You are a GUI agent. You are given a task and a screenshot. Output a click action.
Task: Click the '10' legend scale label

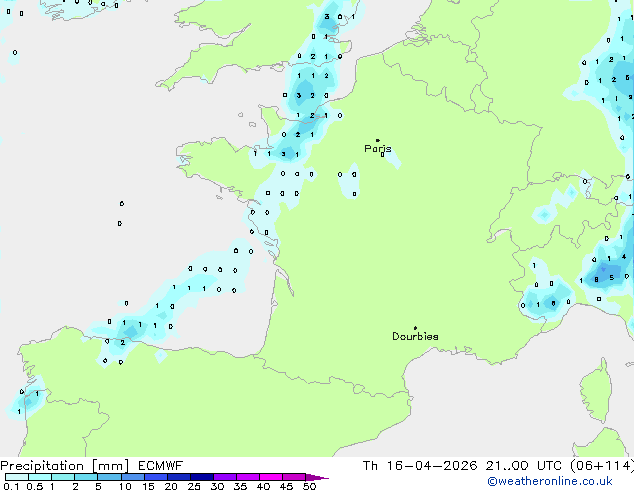(x=125, y=486)
